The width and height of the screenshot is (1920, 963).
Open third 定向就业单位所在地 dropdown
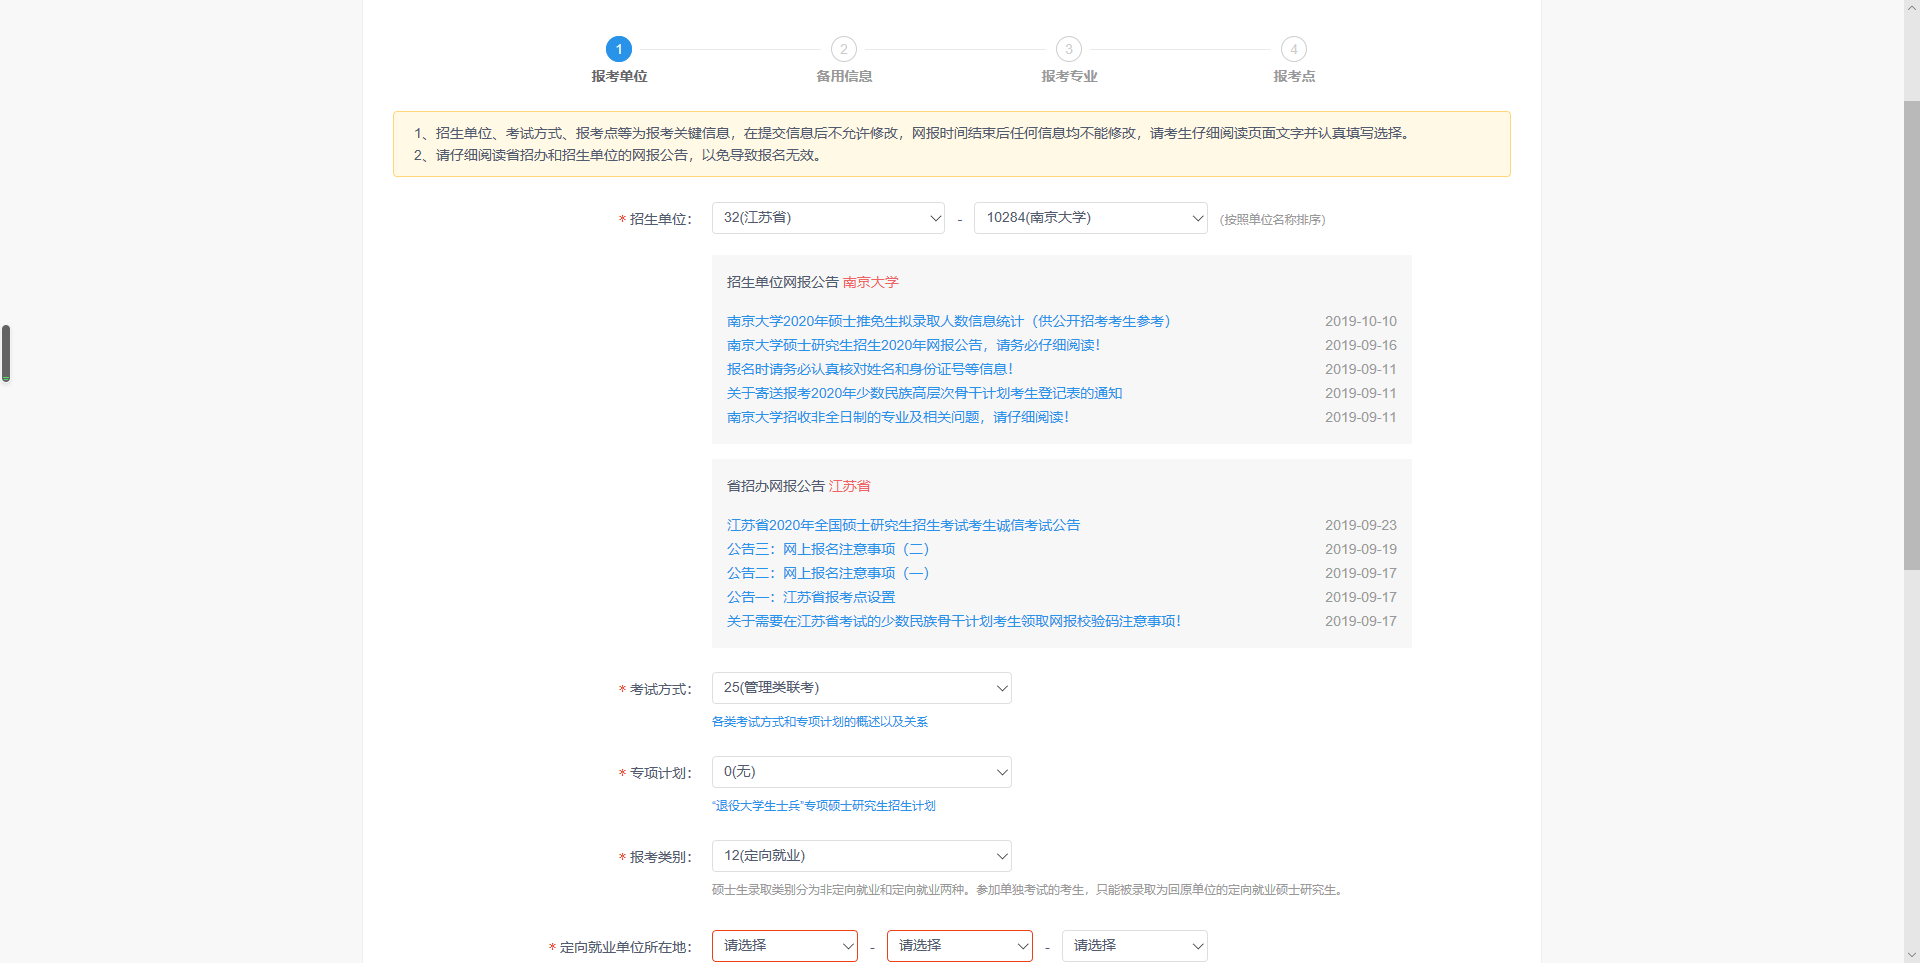coord(1134,946)
